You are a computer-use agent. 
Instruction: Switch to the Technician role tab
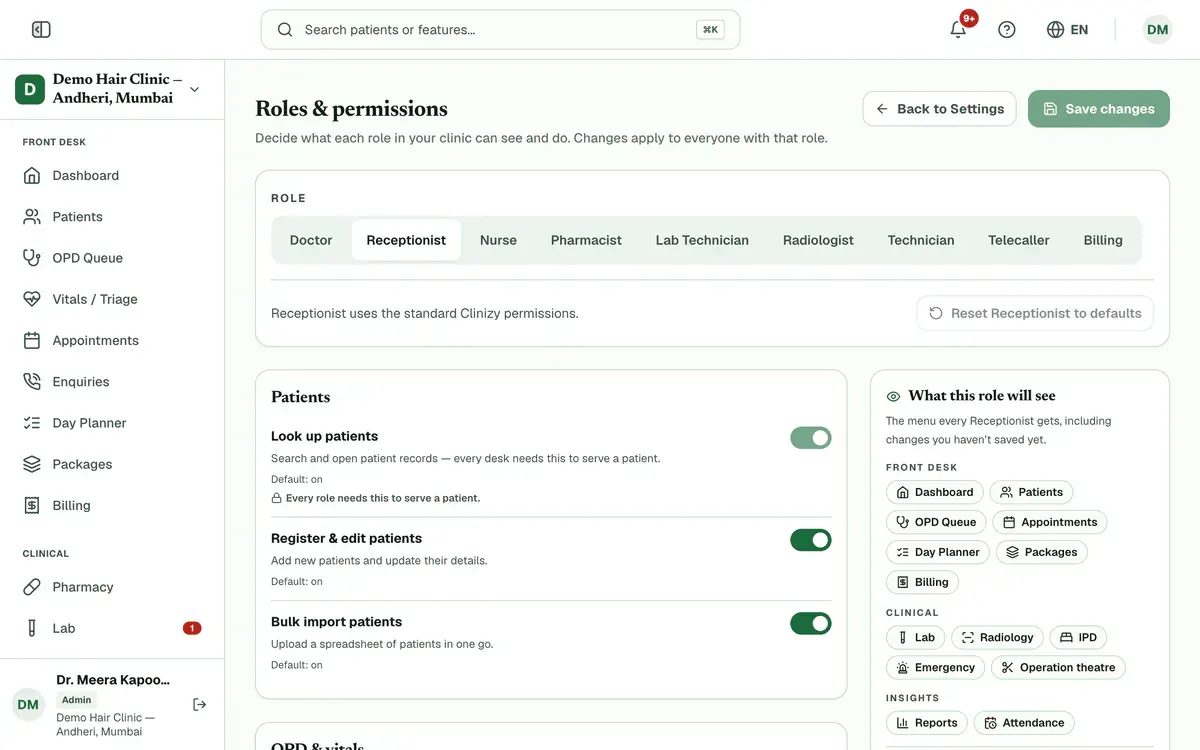coord(921,240)
